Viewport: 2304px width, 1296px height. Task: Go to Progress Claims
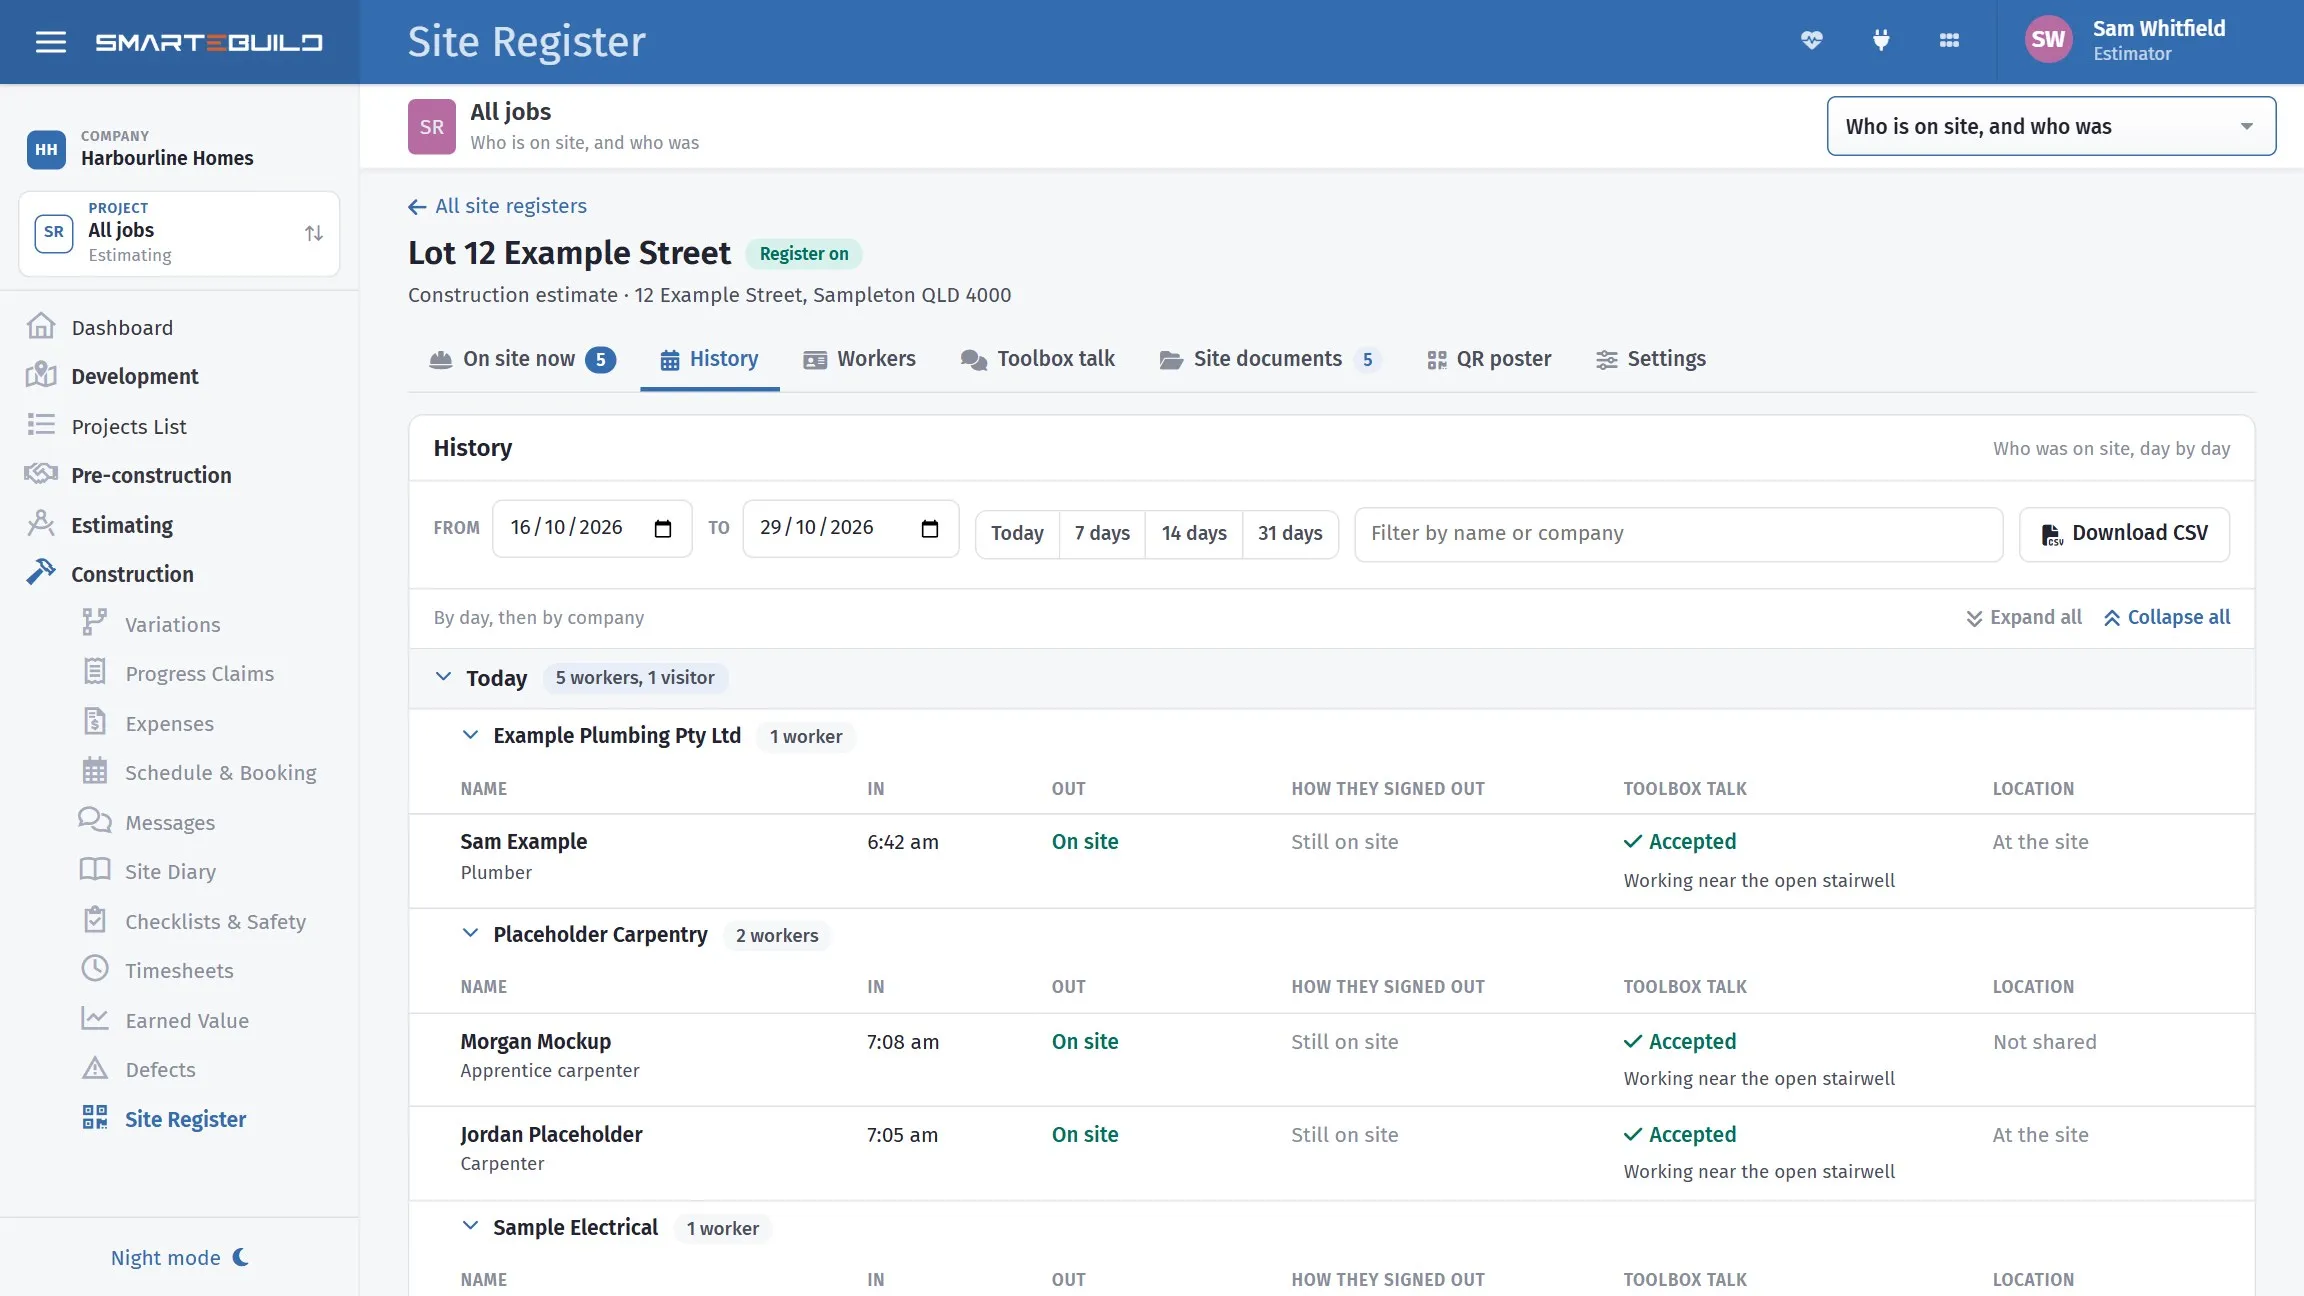click(199, 673)
